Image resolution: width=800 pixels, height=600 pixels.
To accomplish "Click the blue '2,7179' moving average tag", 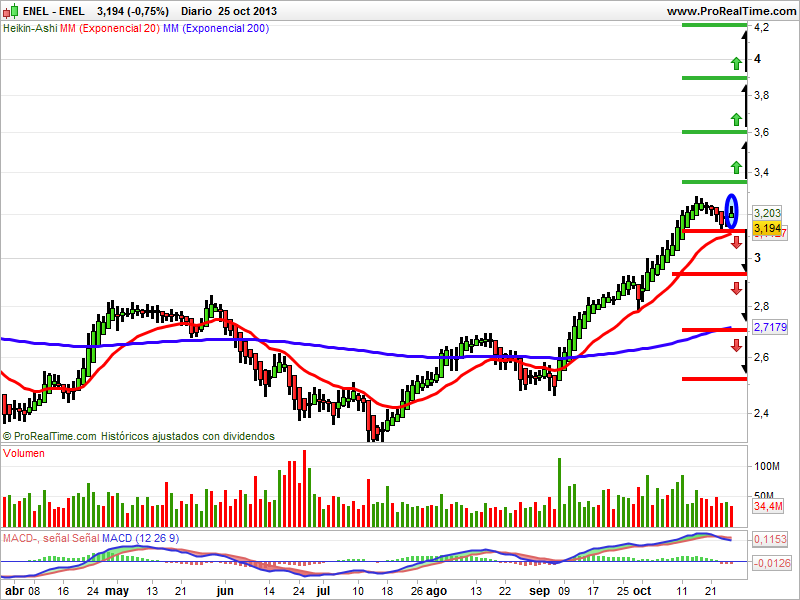I will tap(770, 327).
